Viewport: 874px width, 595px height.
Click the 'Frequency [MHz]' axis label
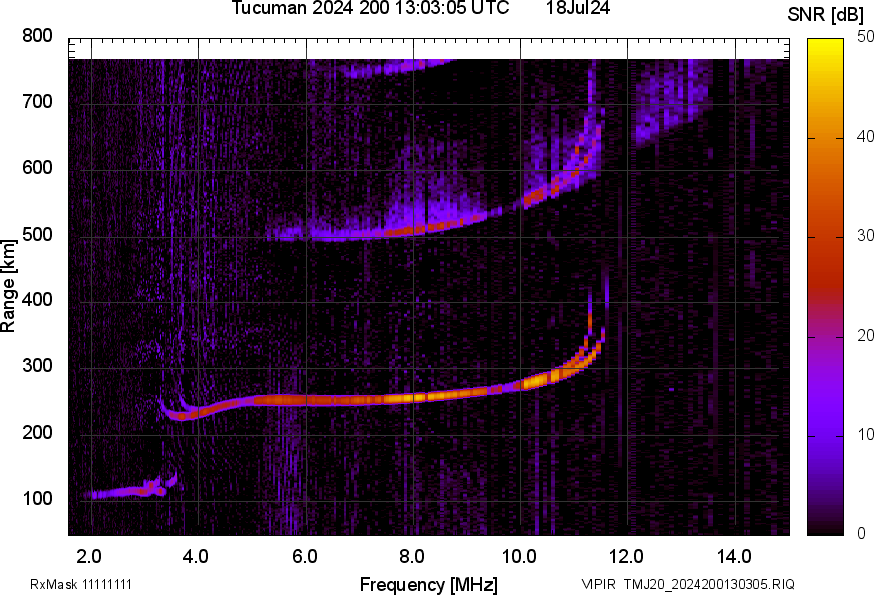click(x=428, y=584)
